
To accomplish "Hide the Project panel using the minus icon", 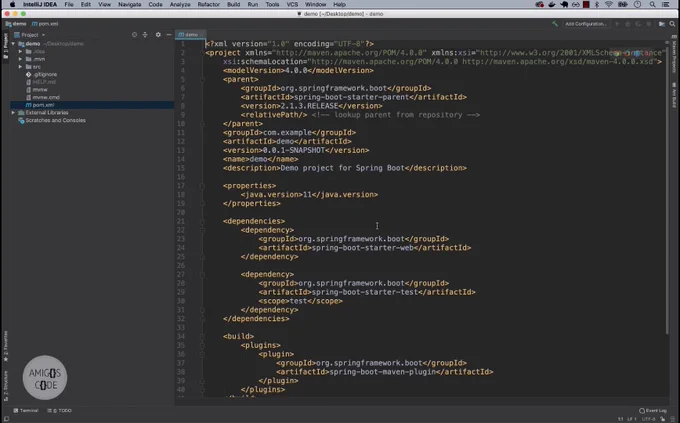I will point(169,35).
